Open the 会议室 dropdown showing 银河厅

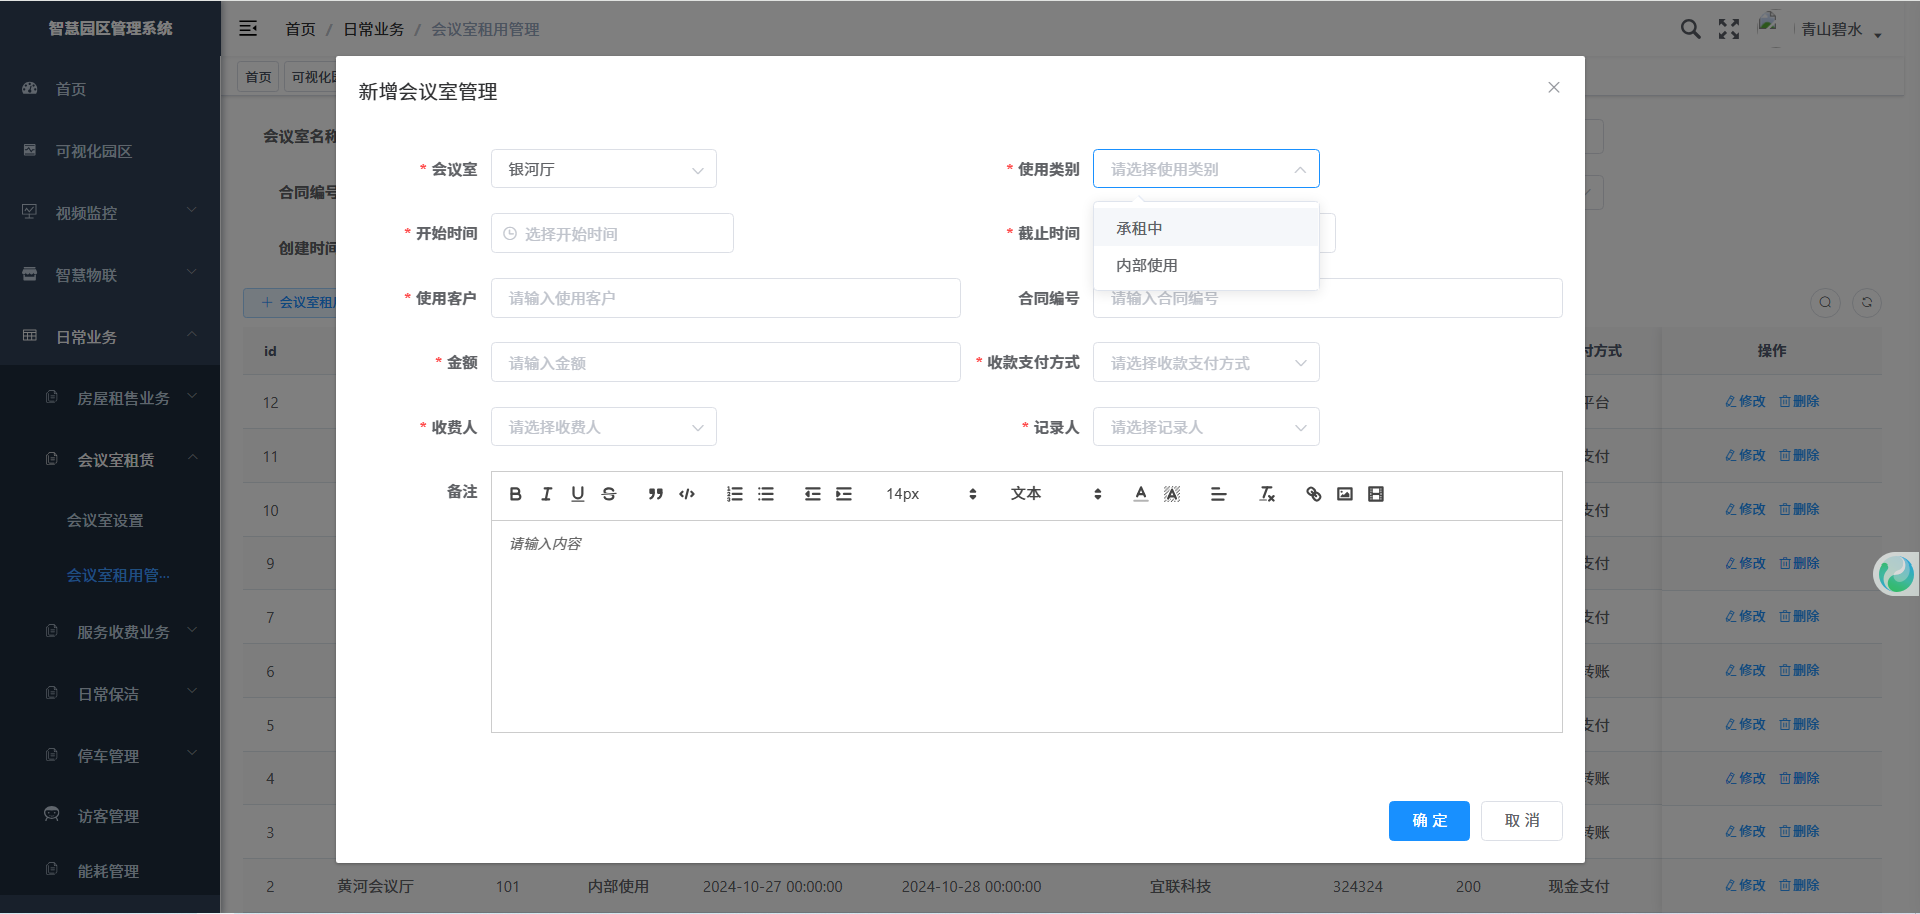click(603, 169)
